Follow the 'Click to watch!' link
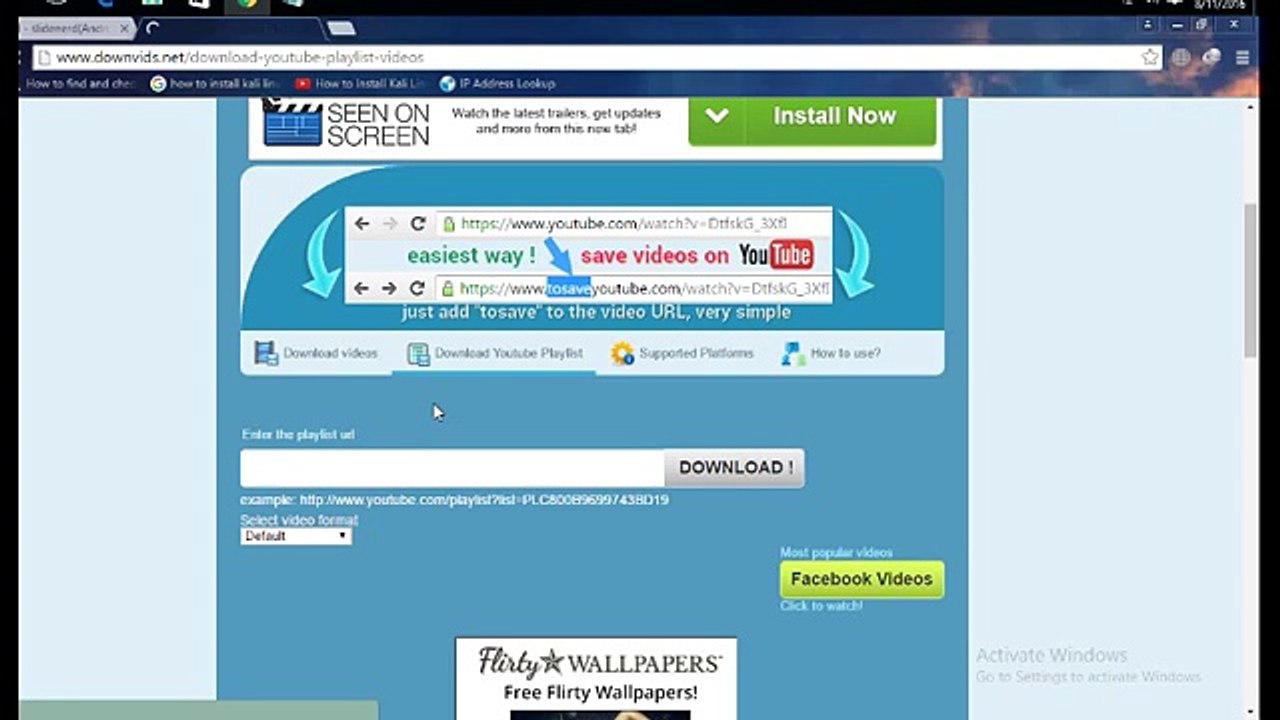Viewport: 1280px width, 720px height. click(821, 606)
